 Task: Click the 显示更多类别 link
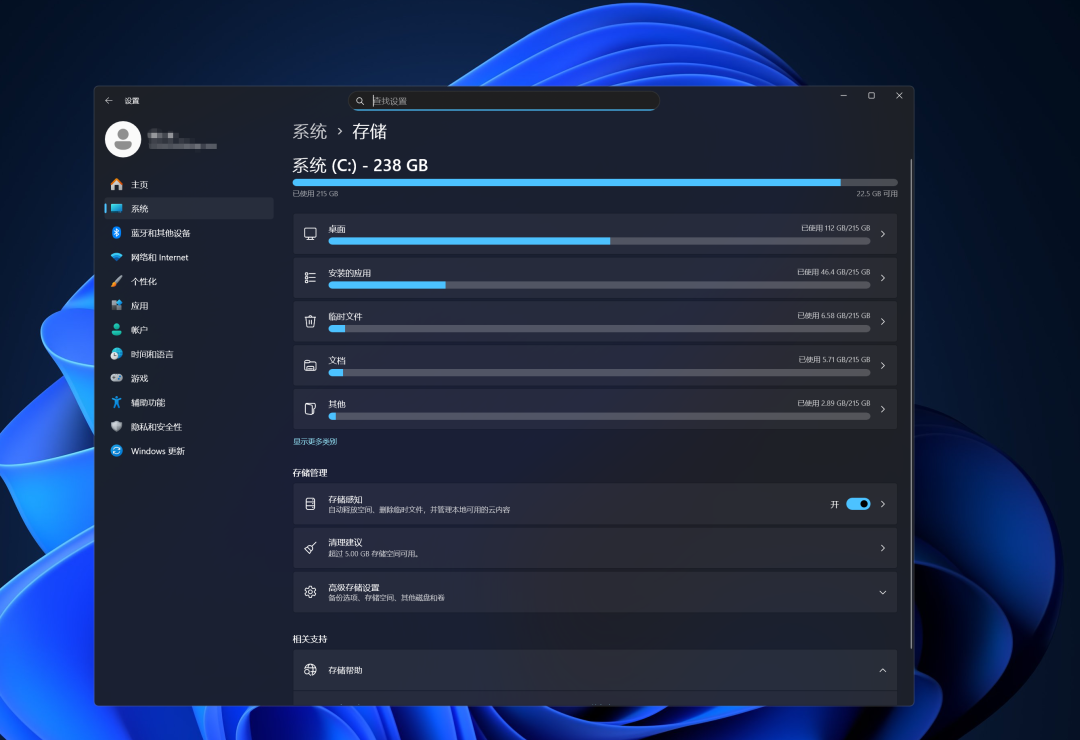click(x=315, y=442)
